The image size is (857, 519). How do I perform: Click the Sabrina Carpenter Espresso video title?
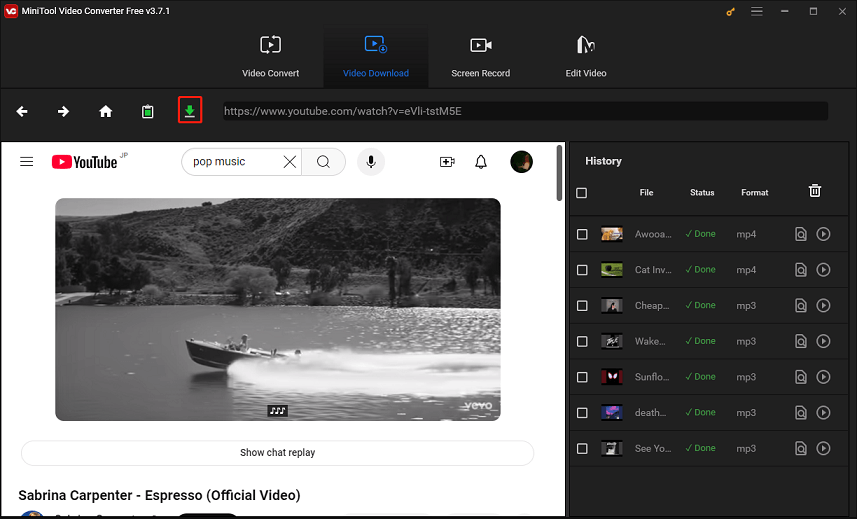(160, 496)
